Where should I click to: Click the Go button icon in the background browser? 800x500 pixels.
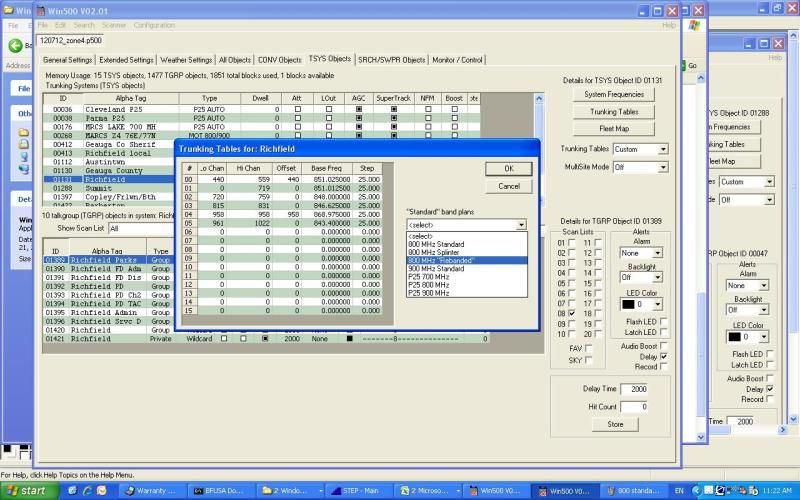coord(684,65)
